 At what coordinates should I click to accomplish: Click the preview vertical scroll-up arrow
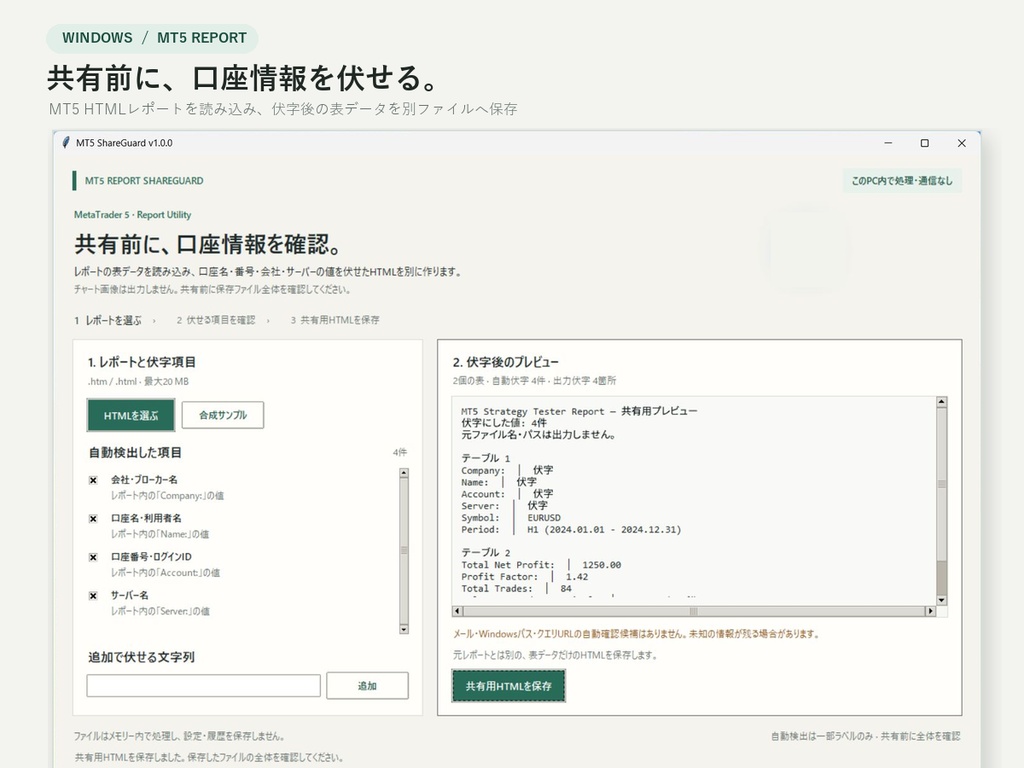pos(942,402)
